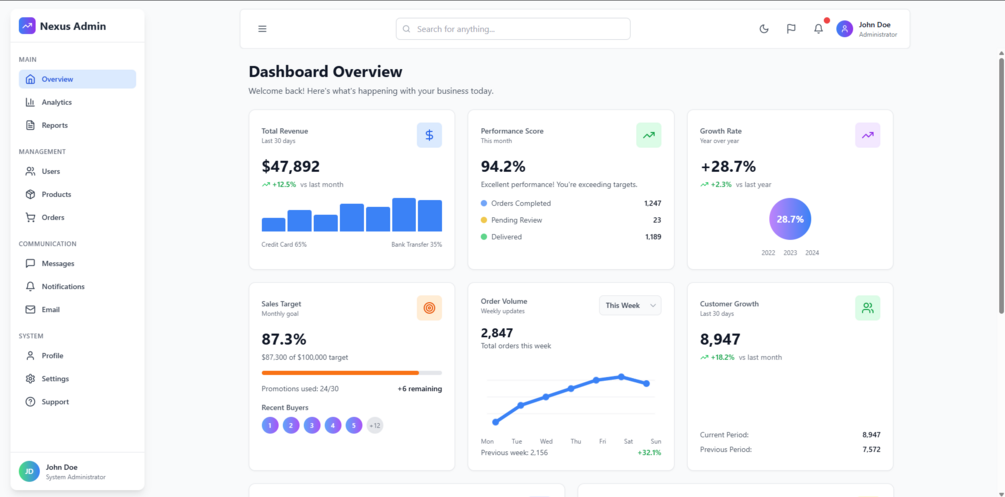The height and width of the screenshot is (497, 1005).
Task: Open Analytics in the sidebar
Action: pos(78,103)
